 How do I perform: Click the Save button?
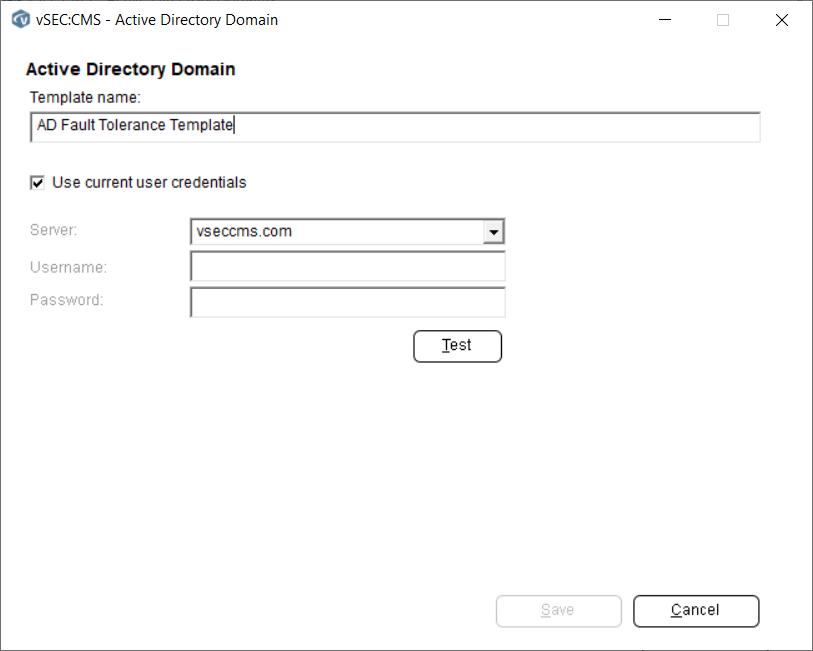(x=558, y=611)
